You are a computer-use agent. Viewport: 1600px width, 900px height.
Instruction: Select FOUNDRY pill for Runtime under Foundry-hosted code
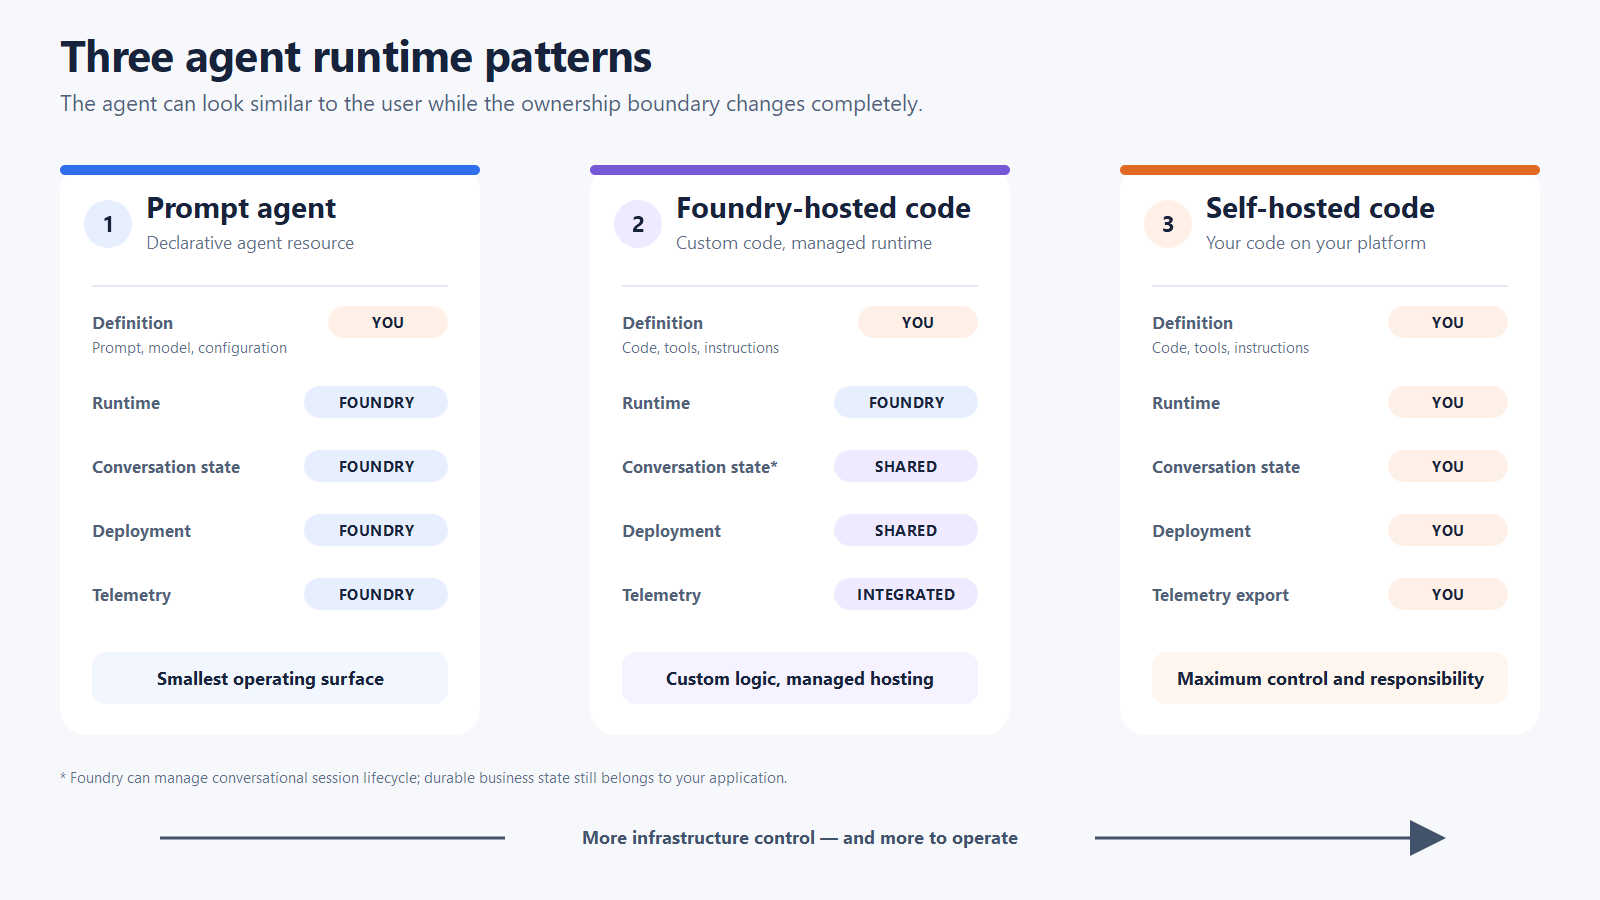(x=906, y=402)
